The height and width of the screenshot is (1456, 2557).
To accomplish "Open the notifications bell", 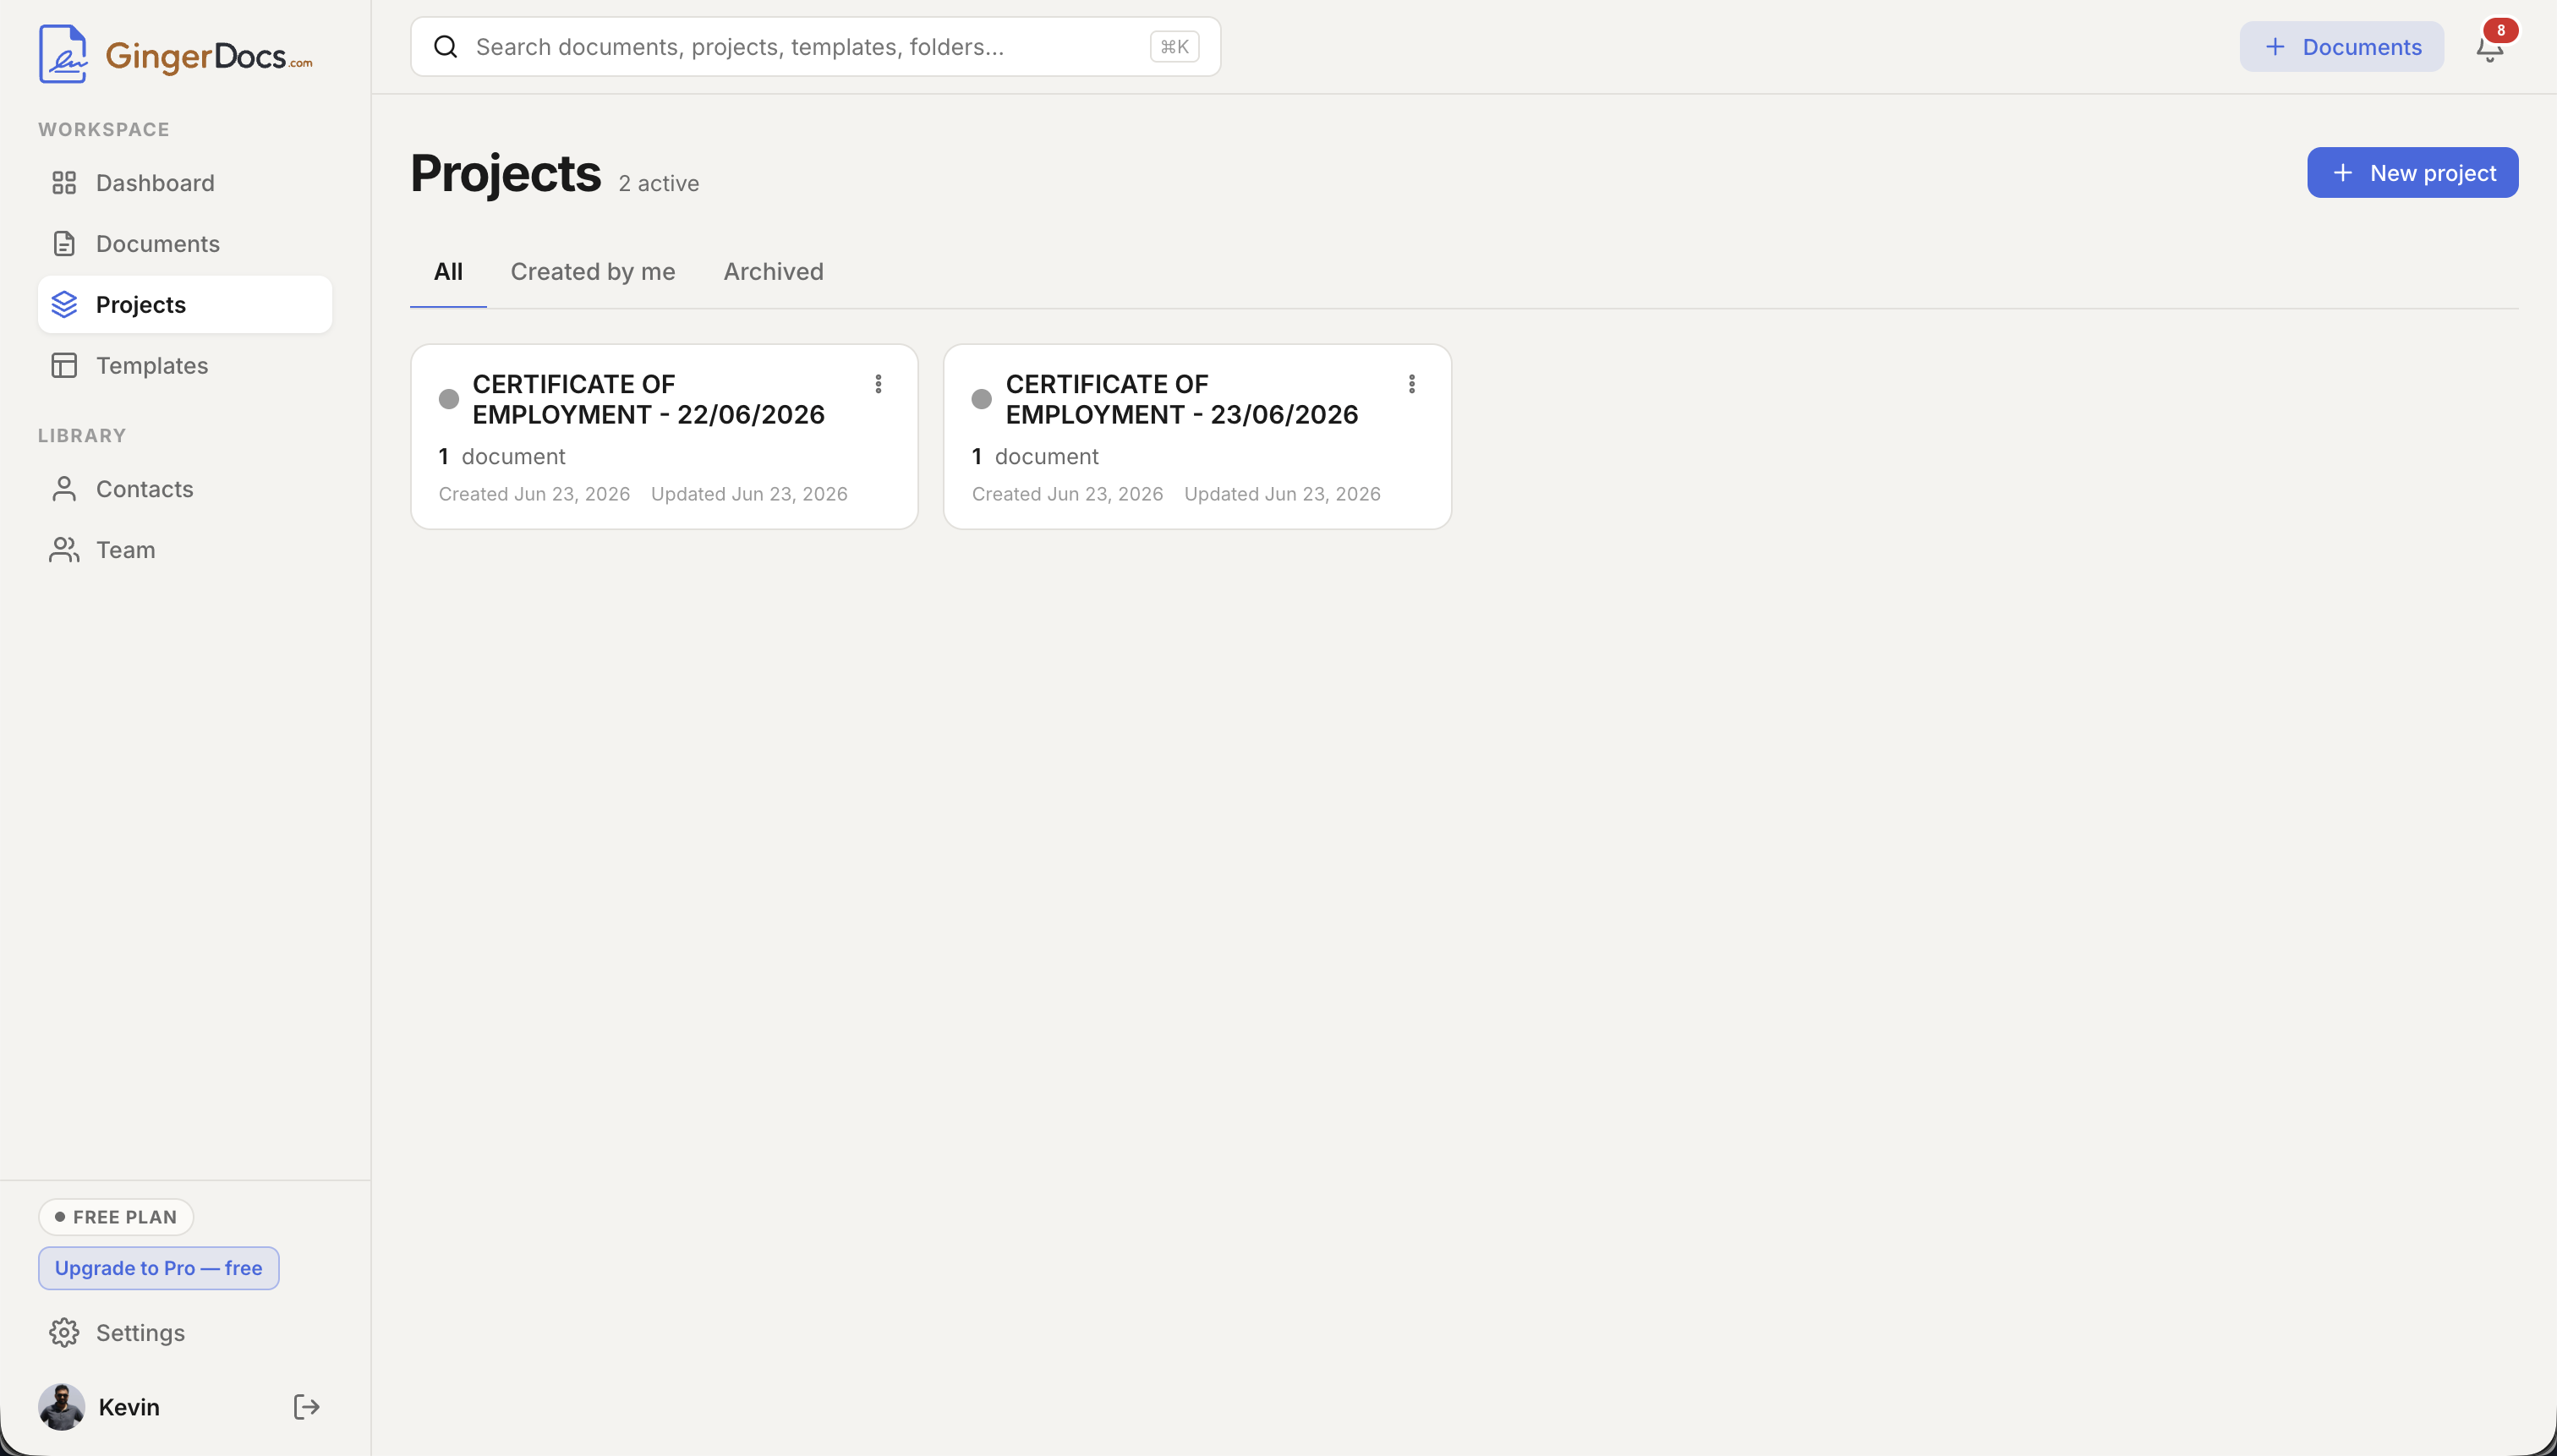I will click(x=2488, y=49).
